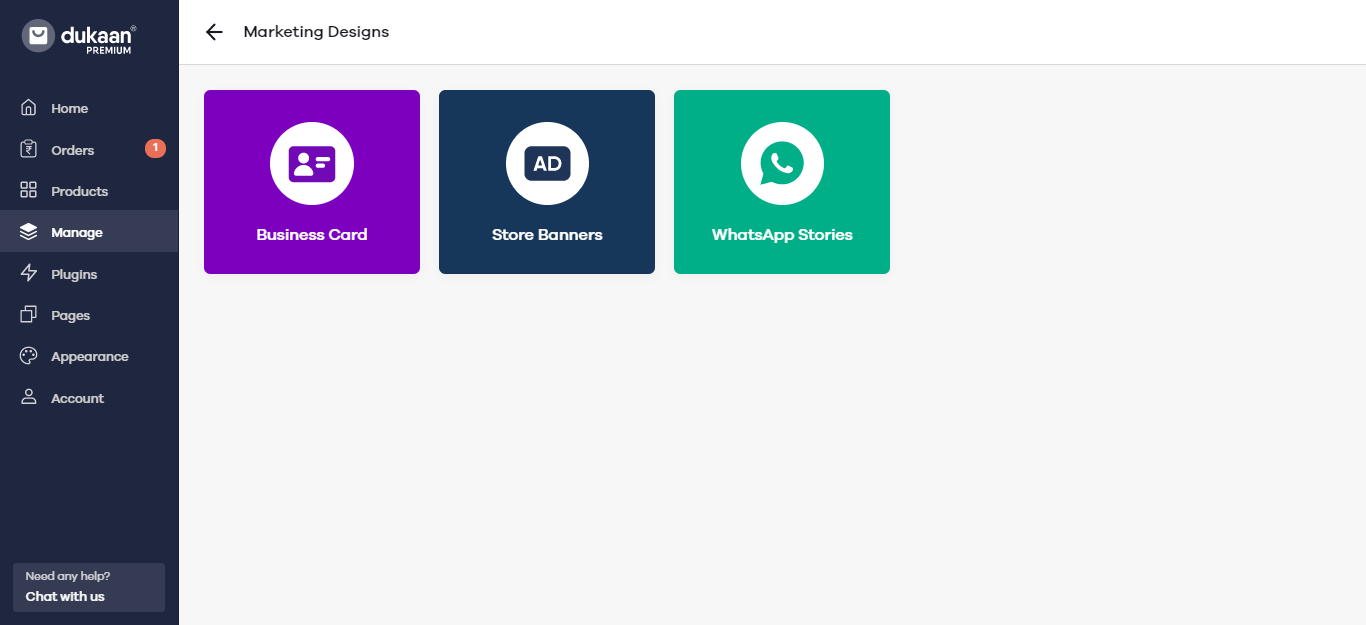Image resolution: width=1366 pixels, height=625 pixels.
Task: Open Home in the sidebar
Action: 89,108
